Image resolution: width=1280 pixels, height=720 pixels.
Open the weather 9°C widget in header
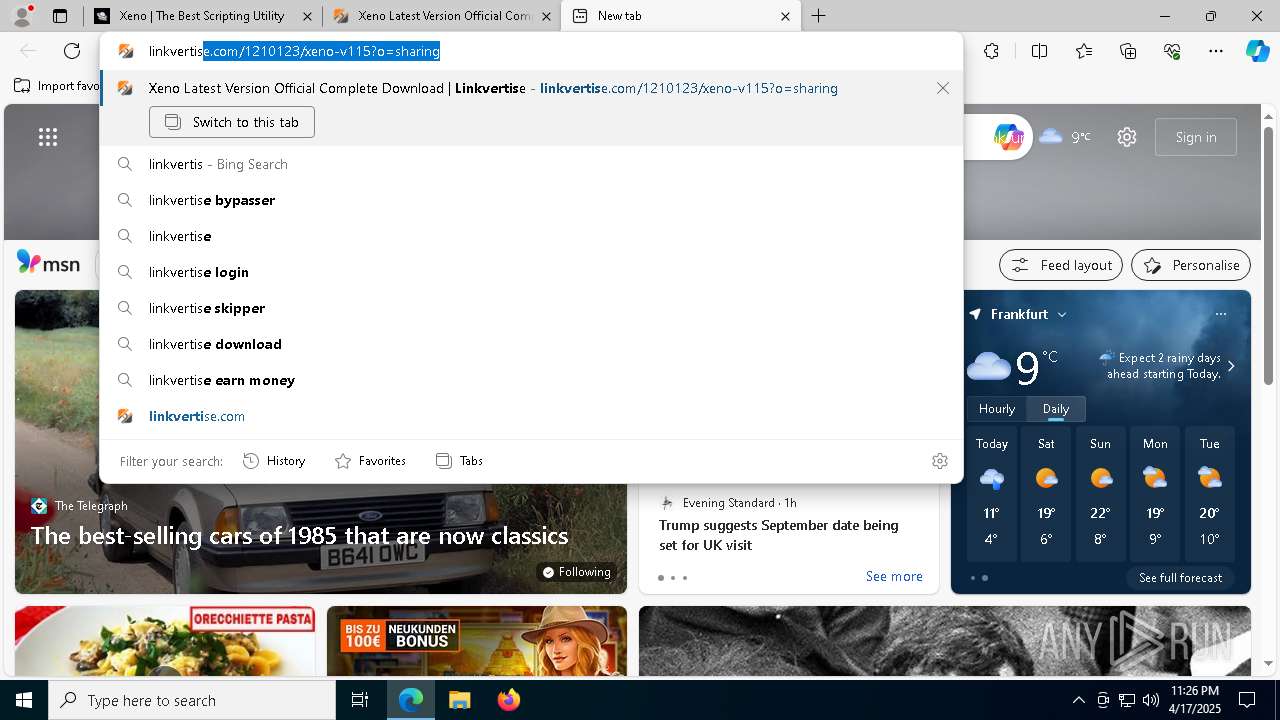(1064, 137)
